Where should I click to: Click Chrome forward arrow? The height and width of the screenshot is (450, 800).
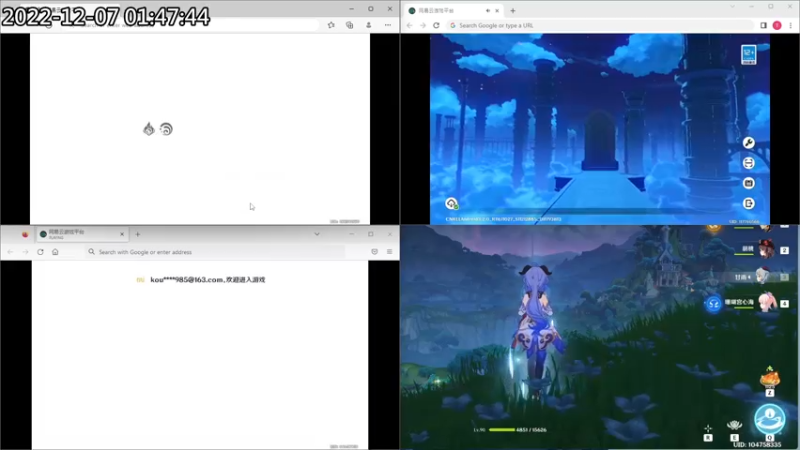[x=422, y=25]
